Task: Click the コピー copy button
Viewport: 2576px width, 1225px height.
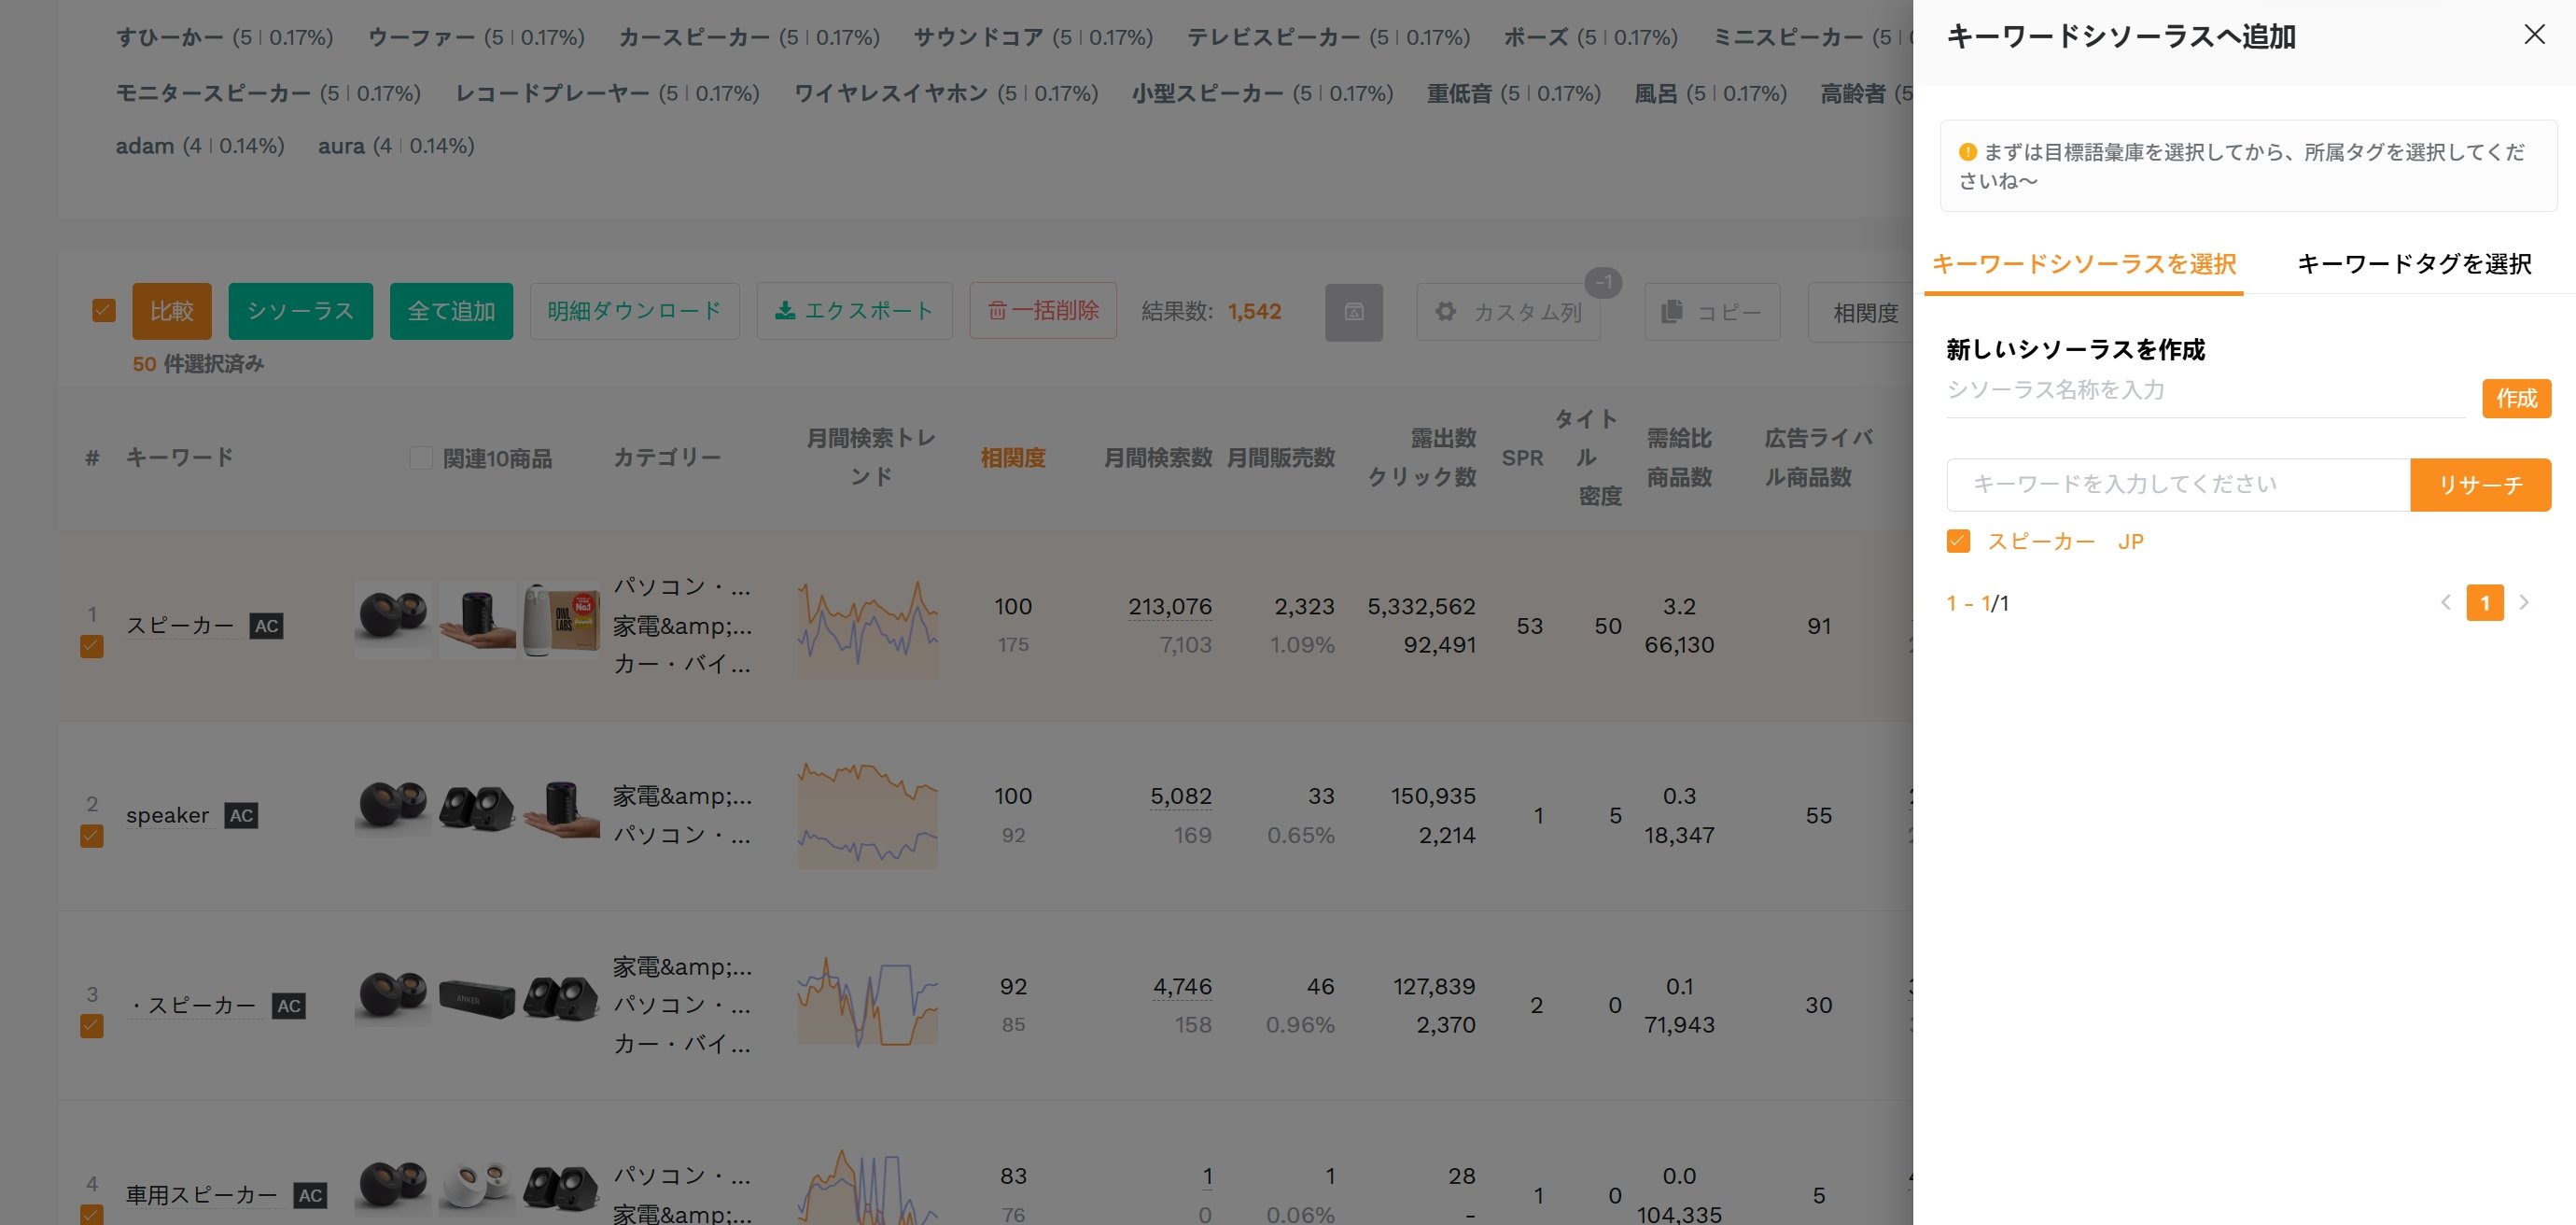Action: (1711, 312)
